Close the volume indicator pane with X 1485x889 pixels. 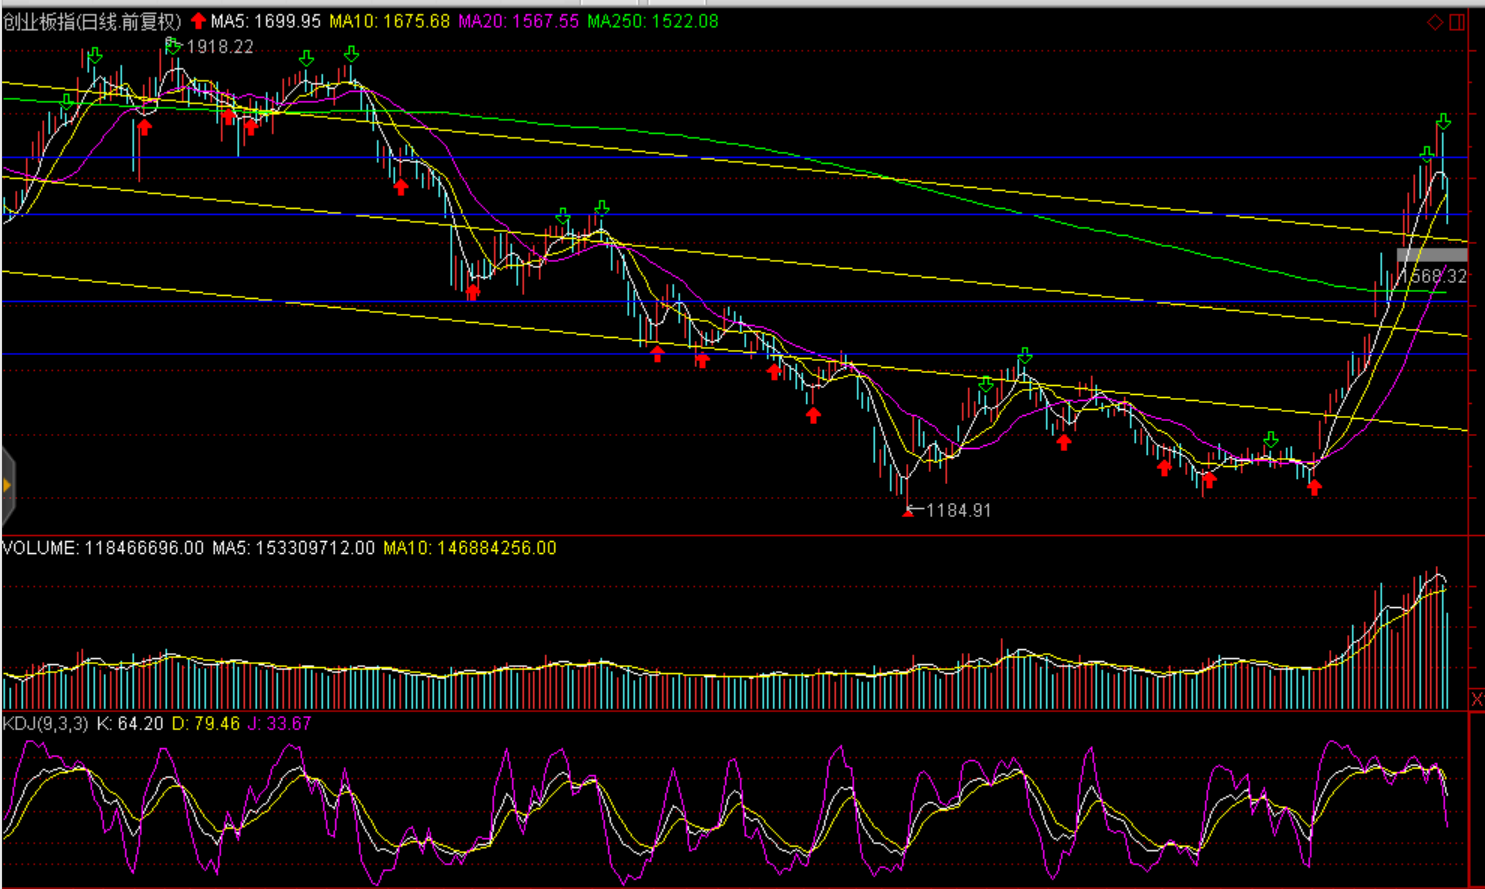1476,699
